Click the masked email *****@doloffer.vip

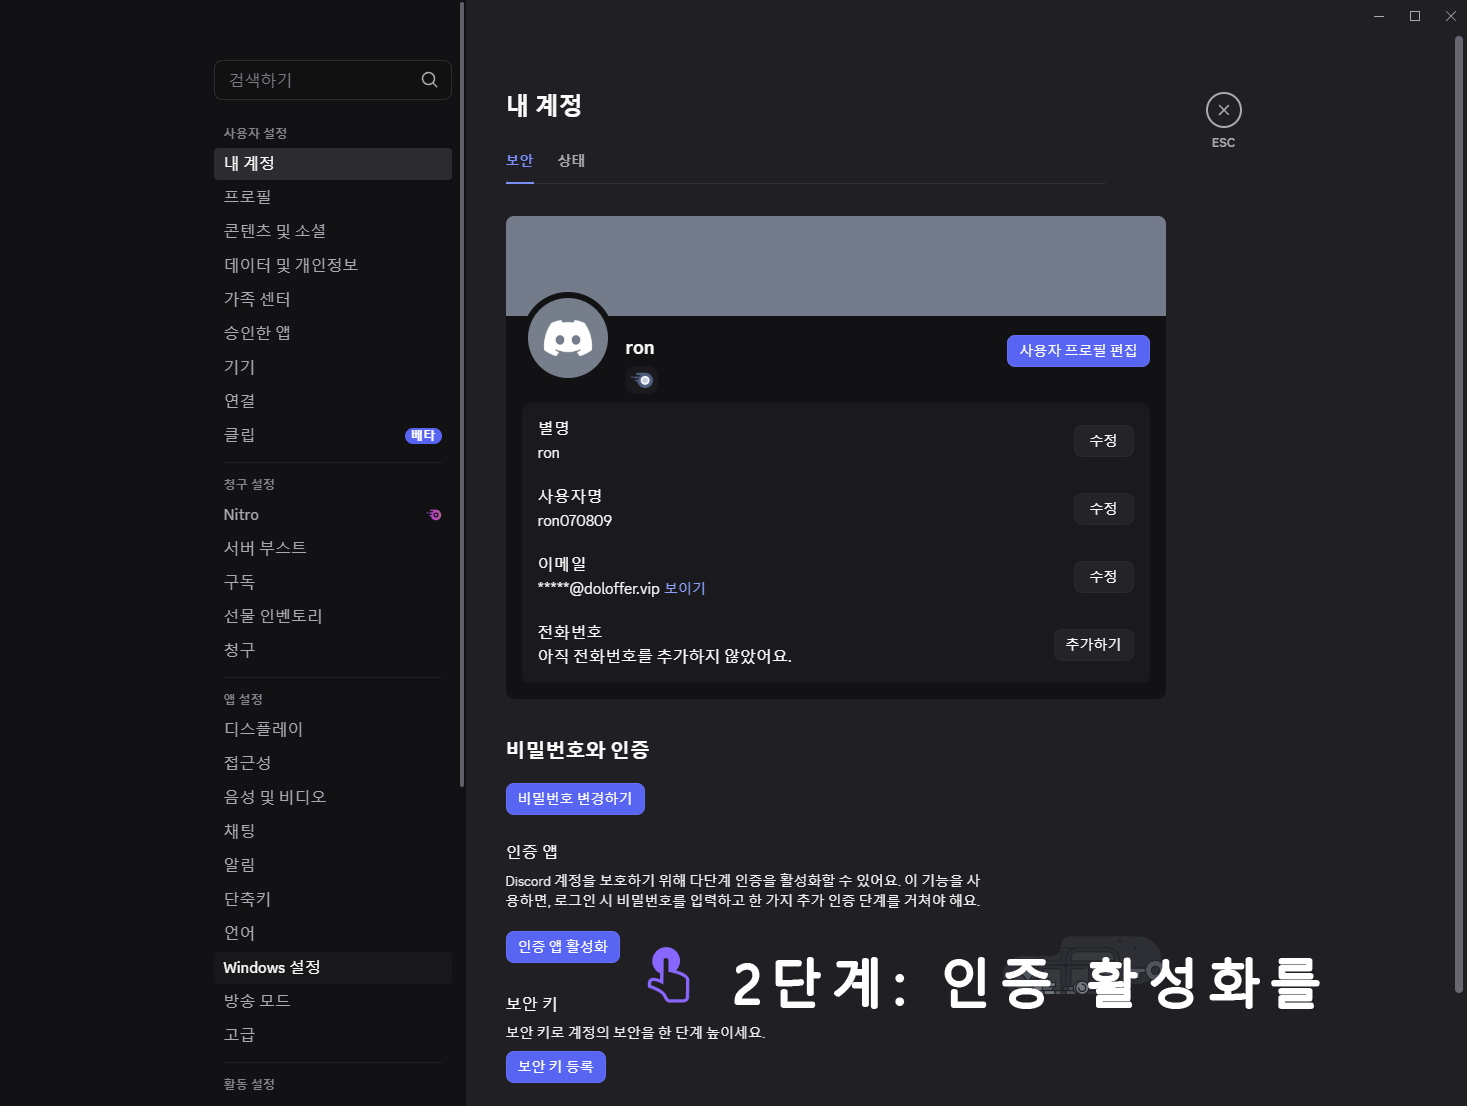tap(598, 589)
